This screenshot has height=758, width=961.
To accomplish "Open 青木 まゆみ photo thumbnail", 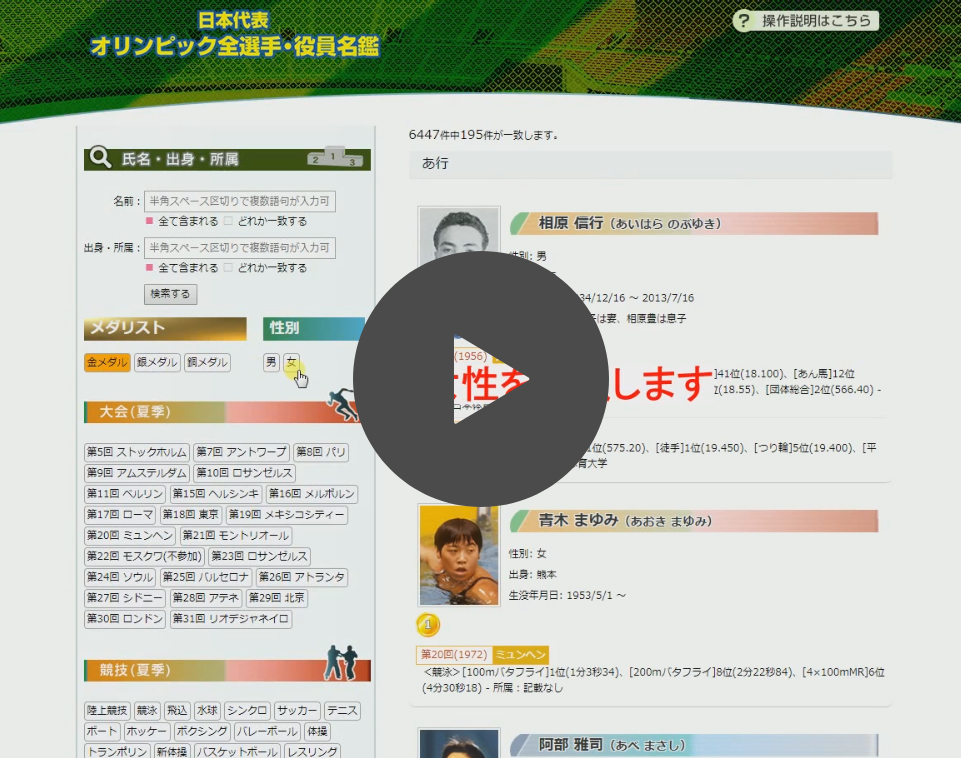I will click(459, 555).
